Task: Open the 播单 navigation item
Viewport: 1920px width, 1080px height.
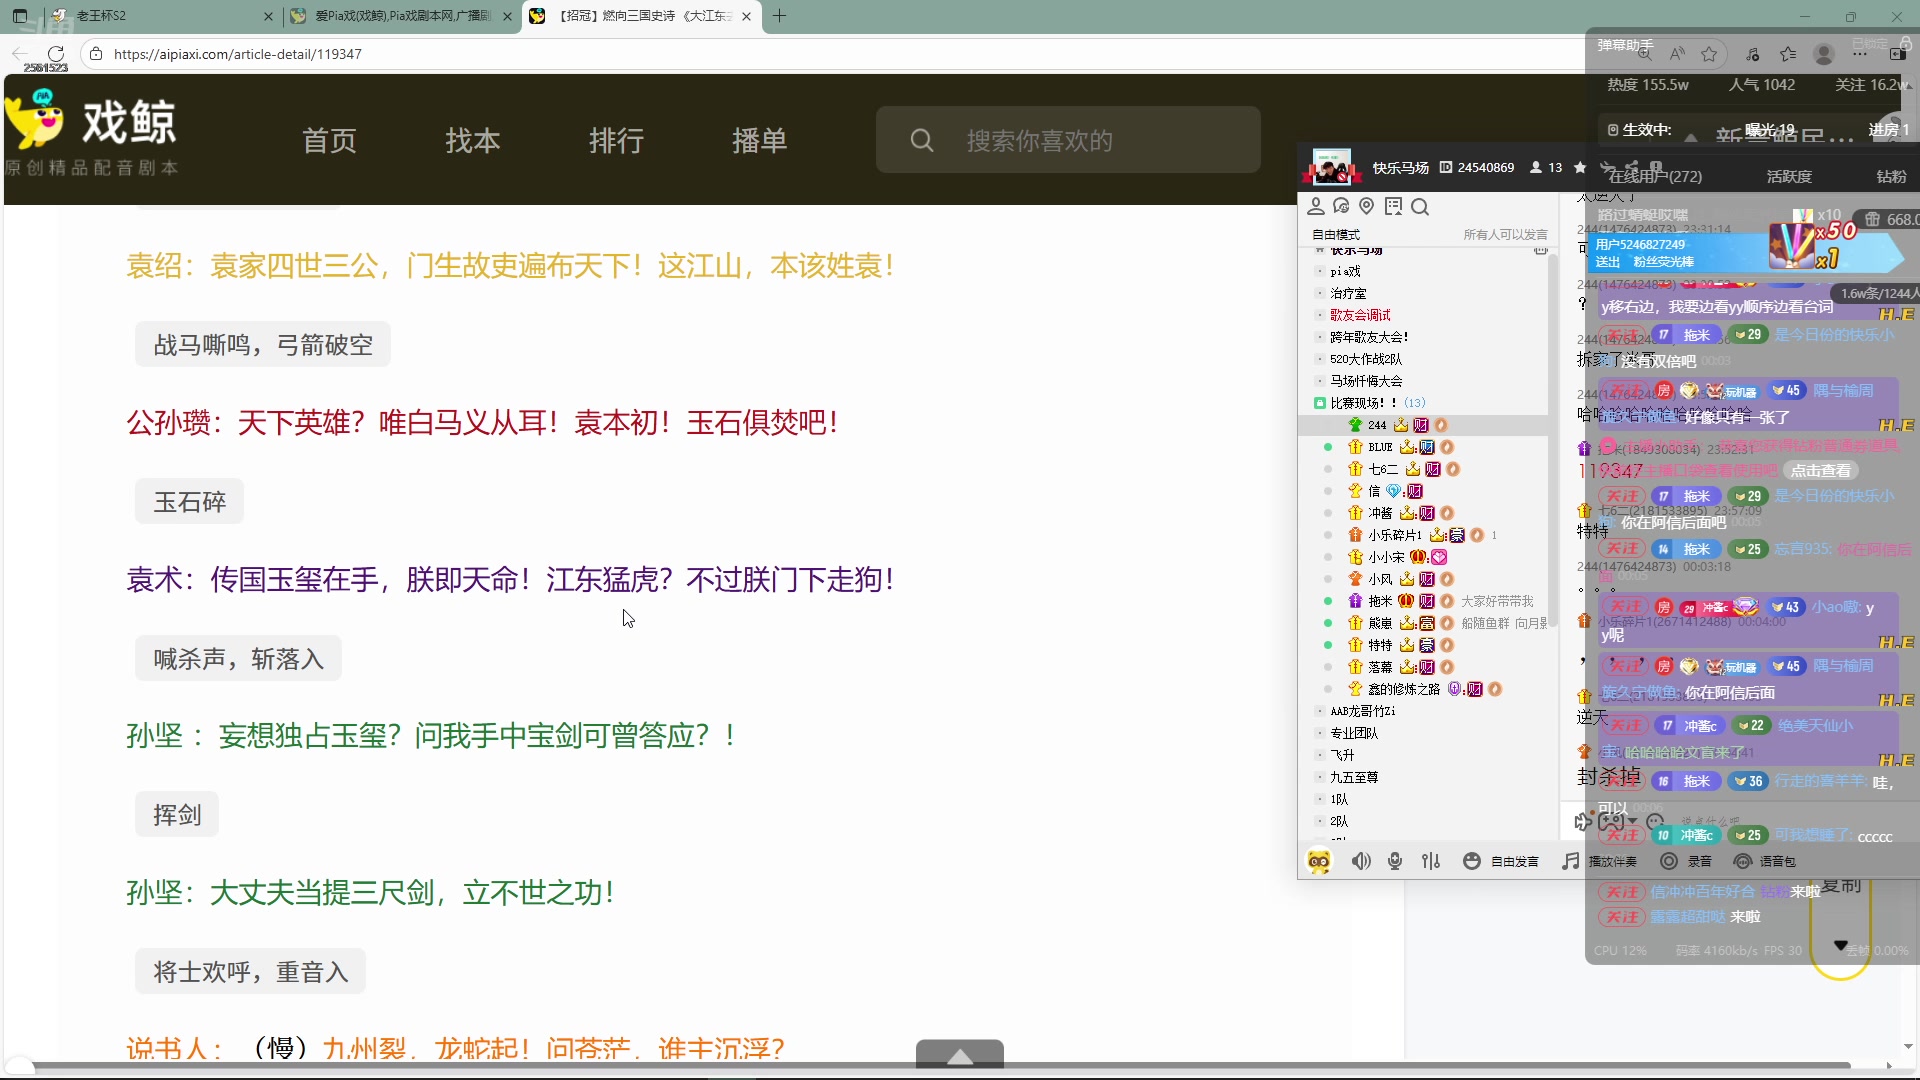Action: coord(760,140)
